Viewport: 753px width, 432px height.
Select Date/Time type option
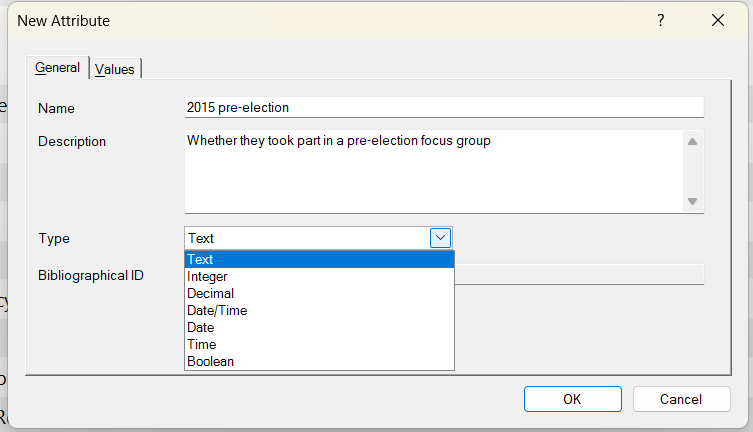click(319, 310)
